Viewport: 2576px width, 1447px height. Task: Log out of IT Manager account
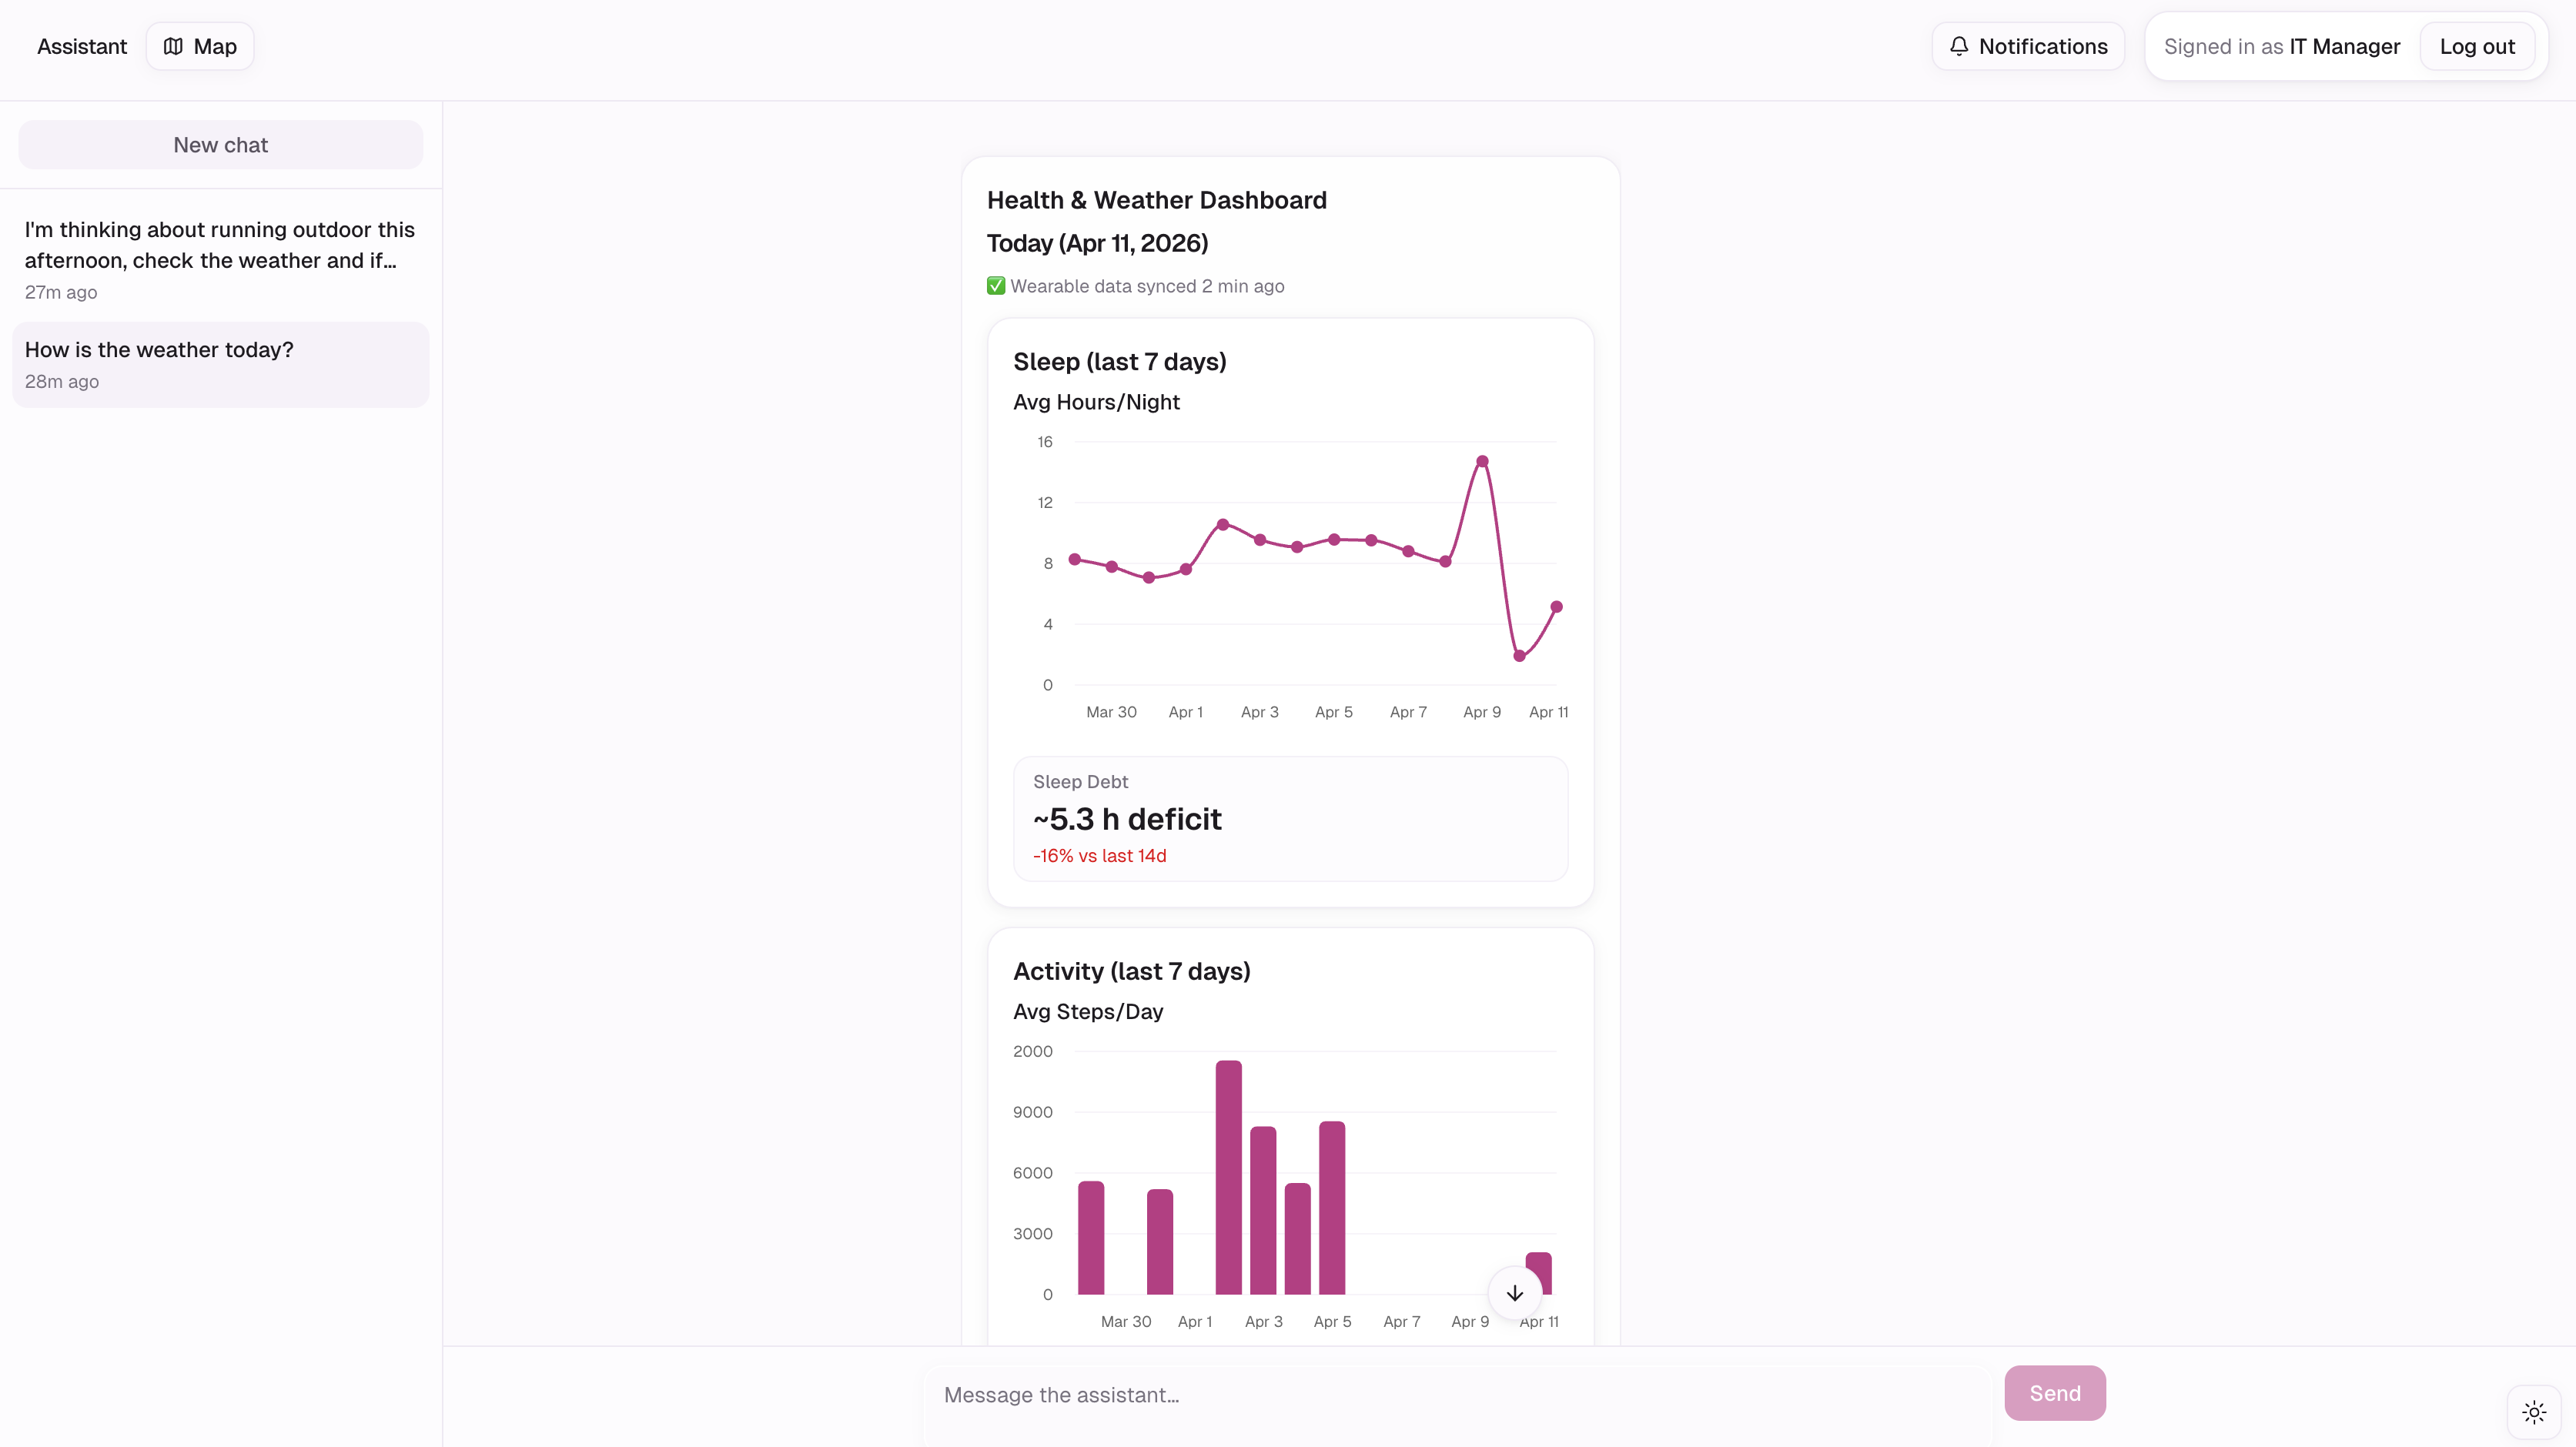click(x=2476, y=46)
